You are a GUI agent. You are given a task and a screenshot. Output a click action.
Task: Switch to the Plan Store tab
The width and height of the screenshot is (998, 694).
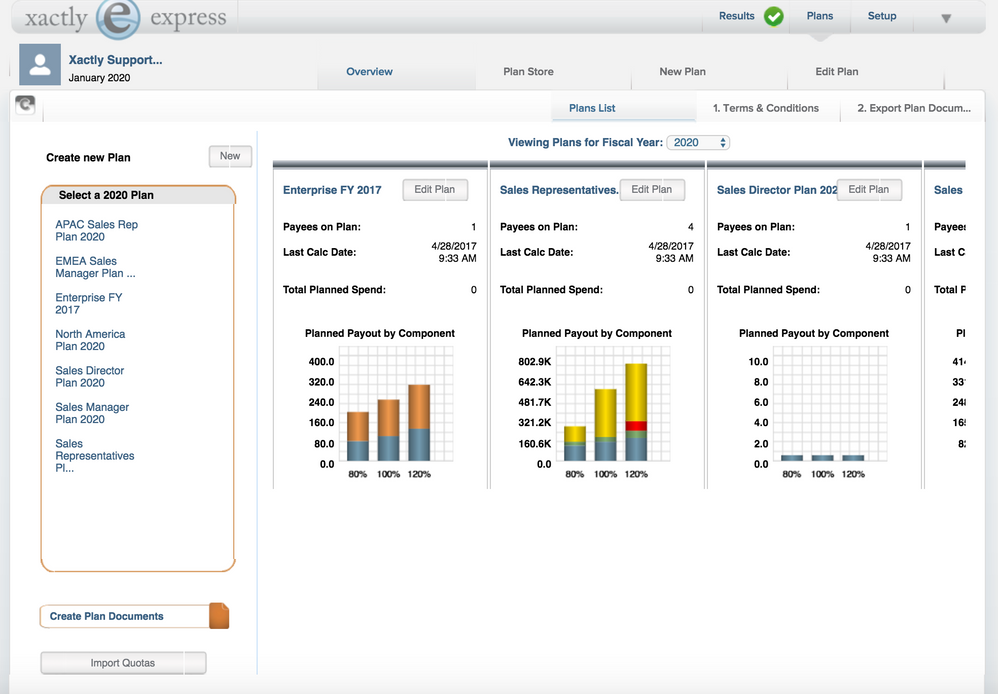528,71
